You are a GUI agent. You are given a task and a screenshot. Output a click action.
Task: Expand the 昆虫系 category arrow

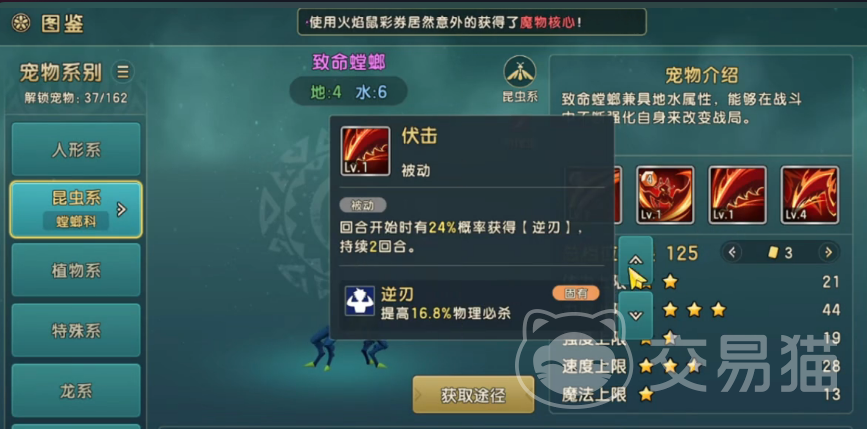click(122, 210)
